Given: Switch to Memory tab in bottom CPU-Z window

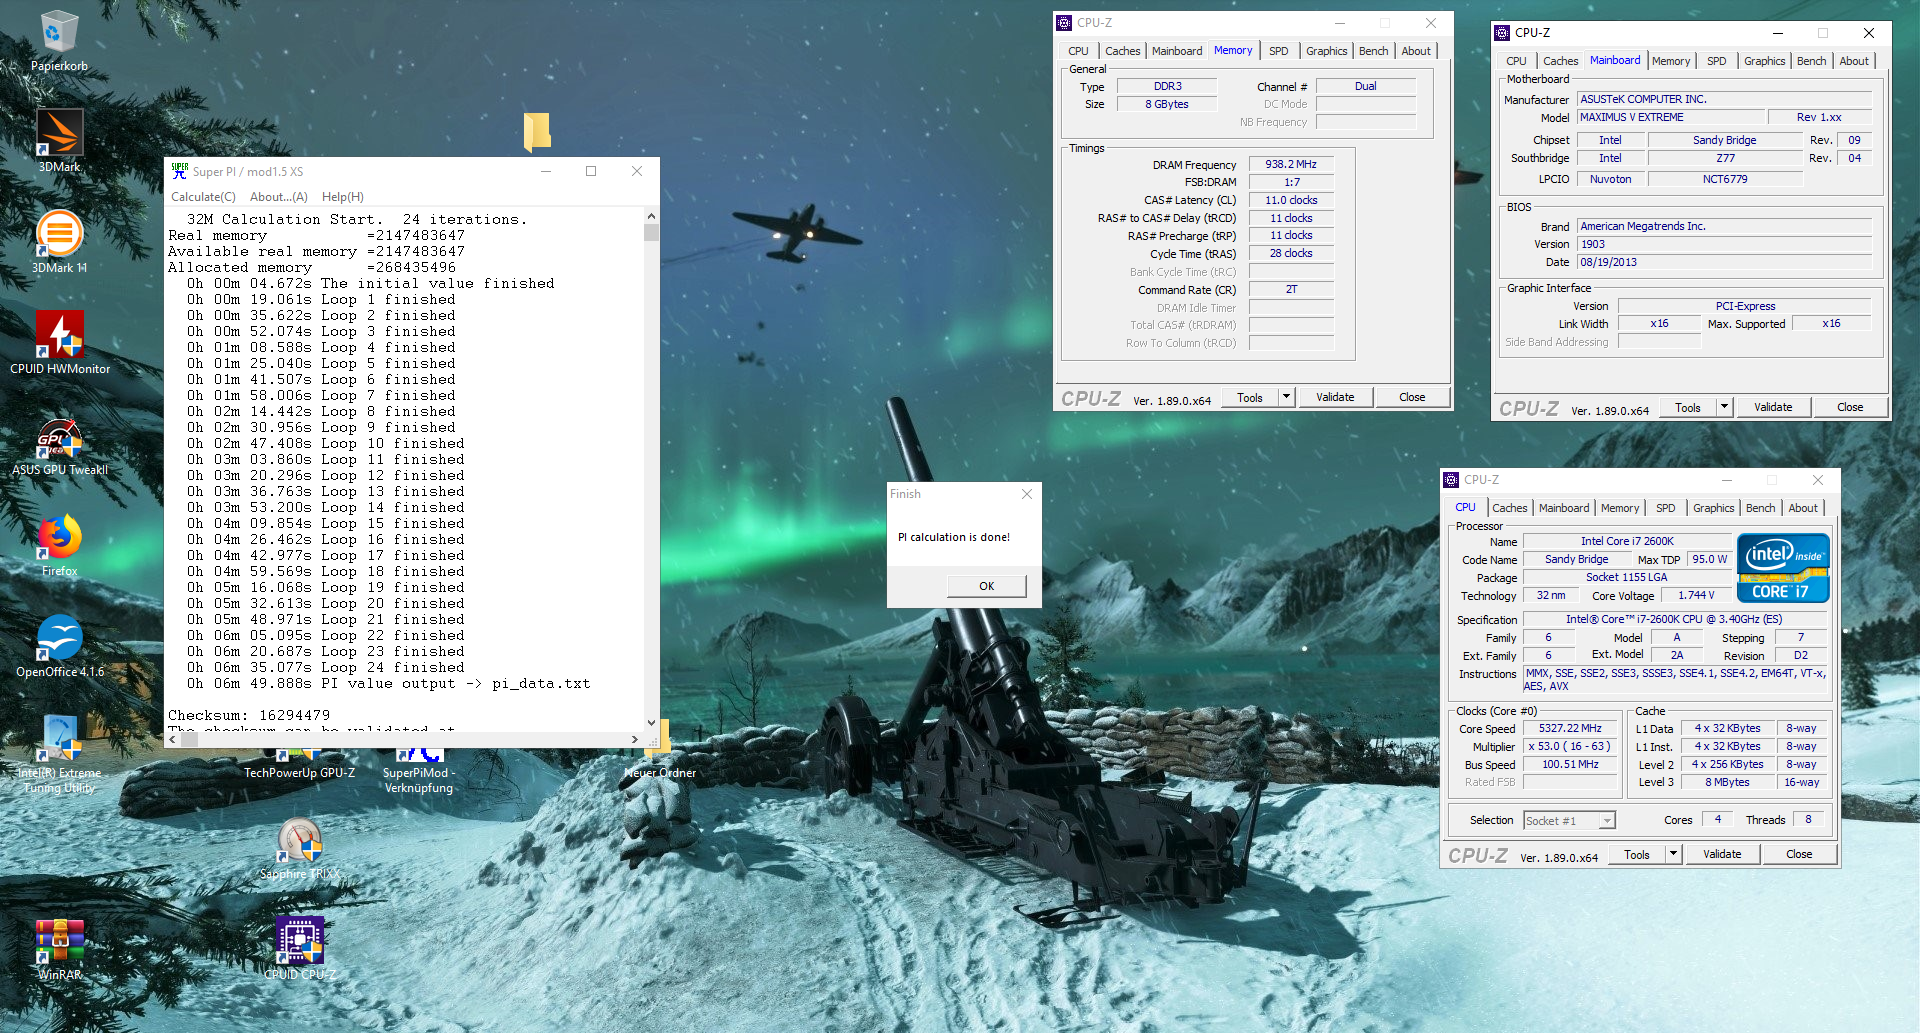Looking at the screenshot, I should [1619, 508].
